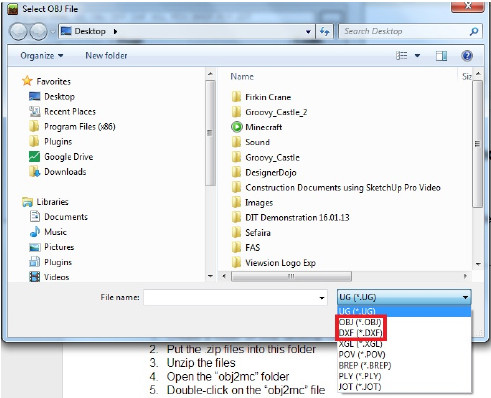Choose JOT (*.JOT) from file type list
491x398 pixels.
click(360, 387)
